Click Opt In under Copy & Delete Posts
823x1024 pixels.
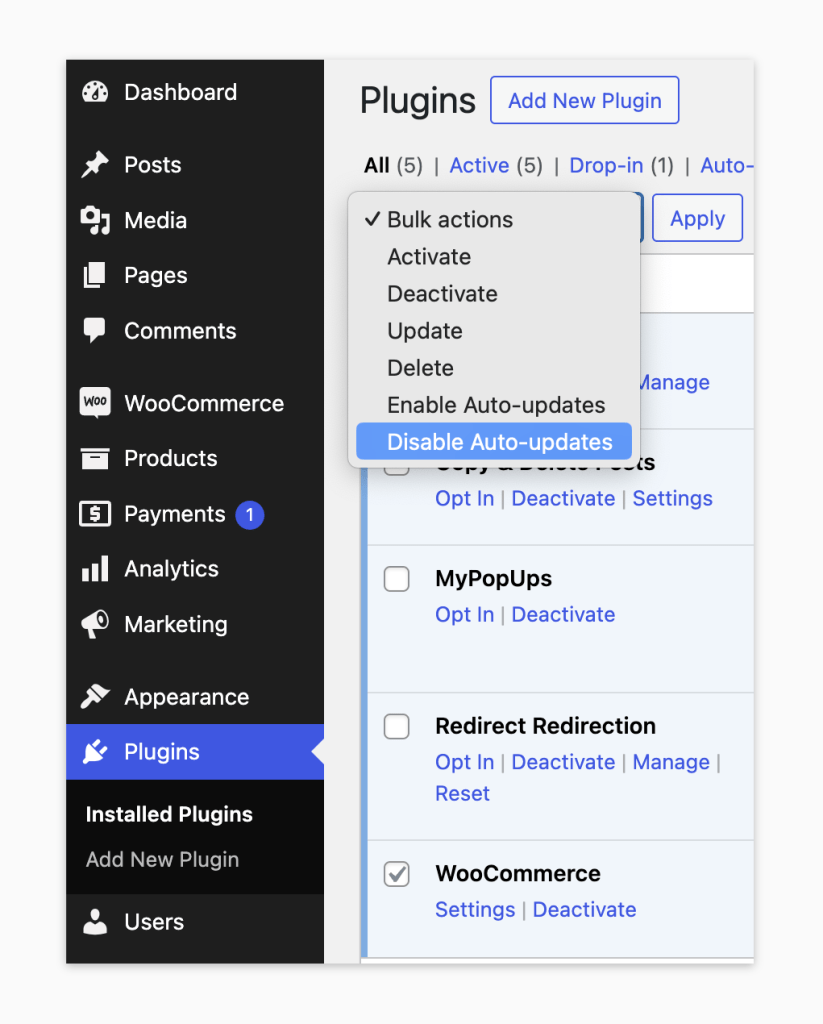click(464, 498)
